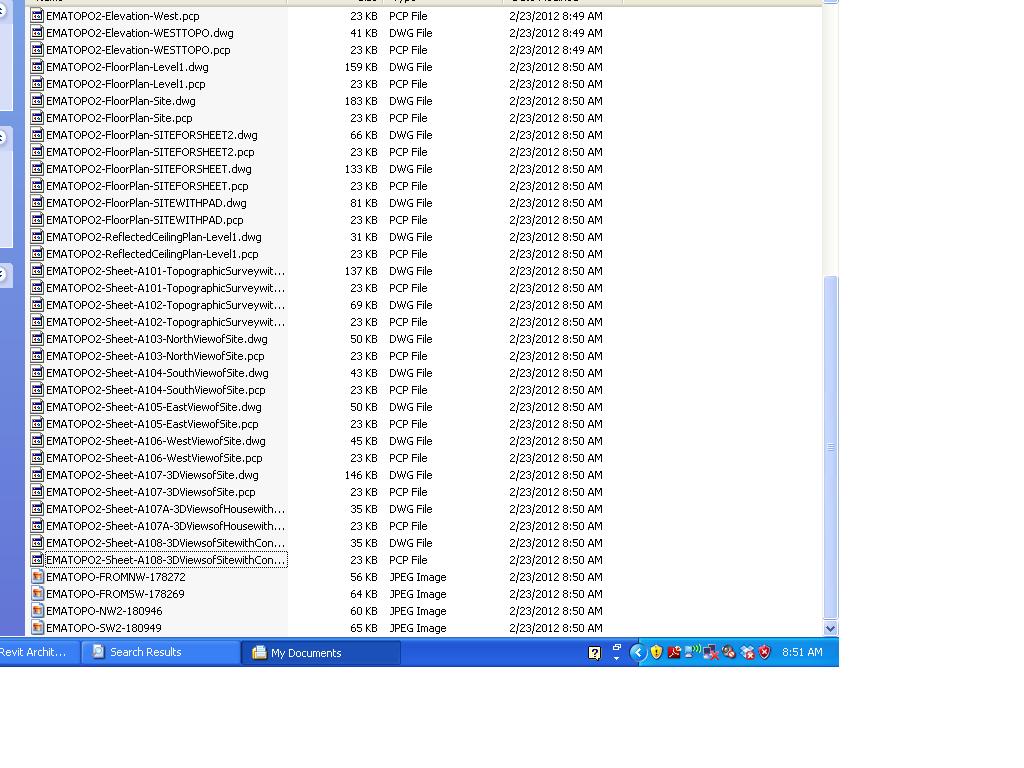The height and width of the screenshot is (768, 1024).
Task: Click the icon of EMATOPO2-FloorPlan-Level1.dwg
Action: (37, 67)
